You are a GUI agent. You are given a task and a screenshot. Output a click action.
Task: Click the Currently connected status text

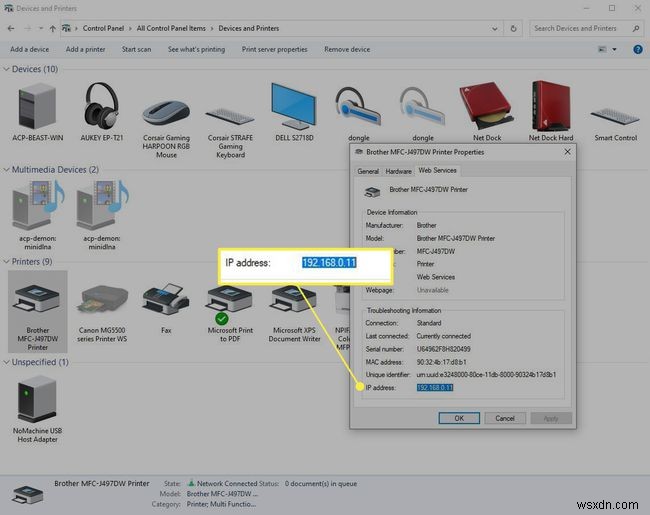click(444, 336)
